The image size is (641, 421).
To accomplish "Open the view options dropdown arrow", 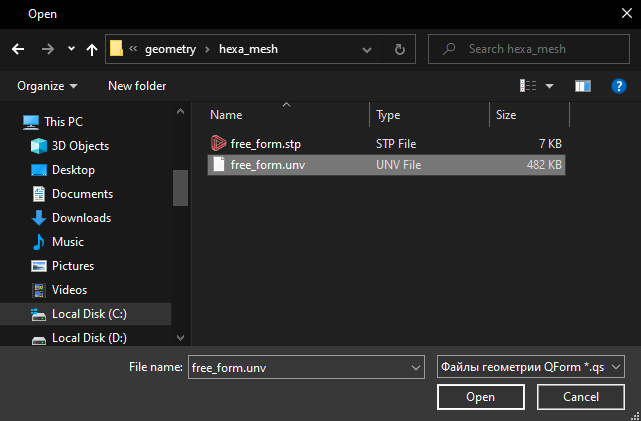I will (x=549, y=86).
